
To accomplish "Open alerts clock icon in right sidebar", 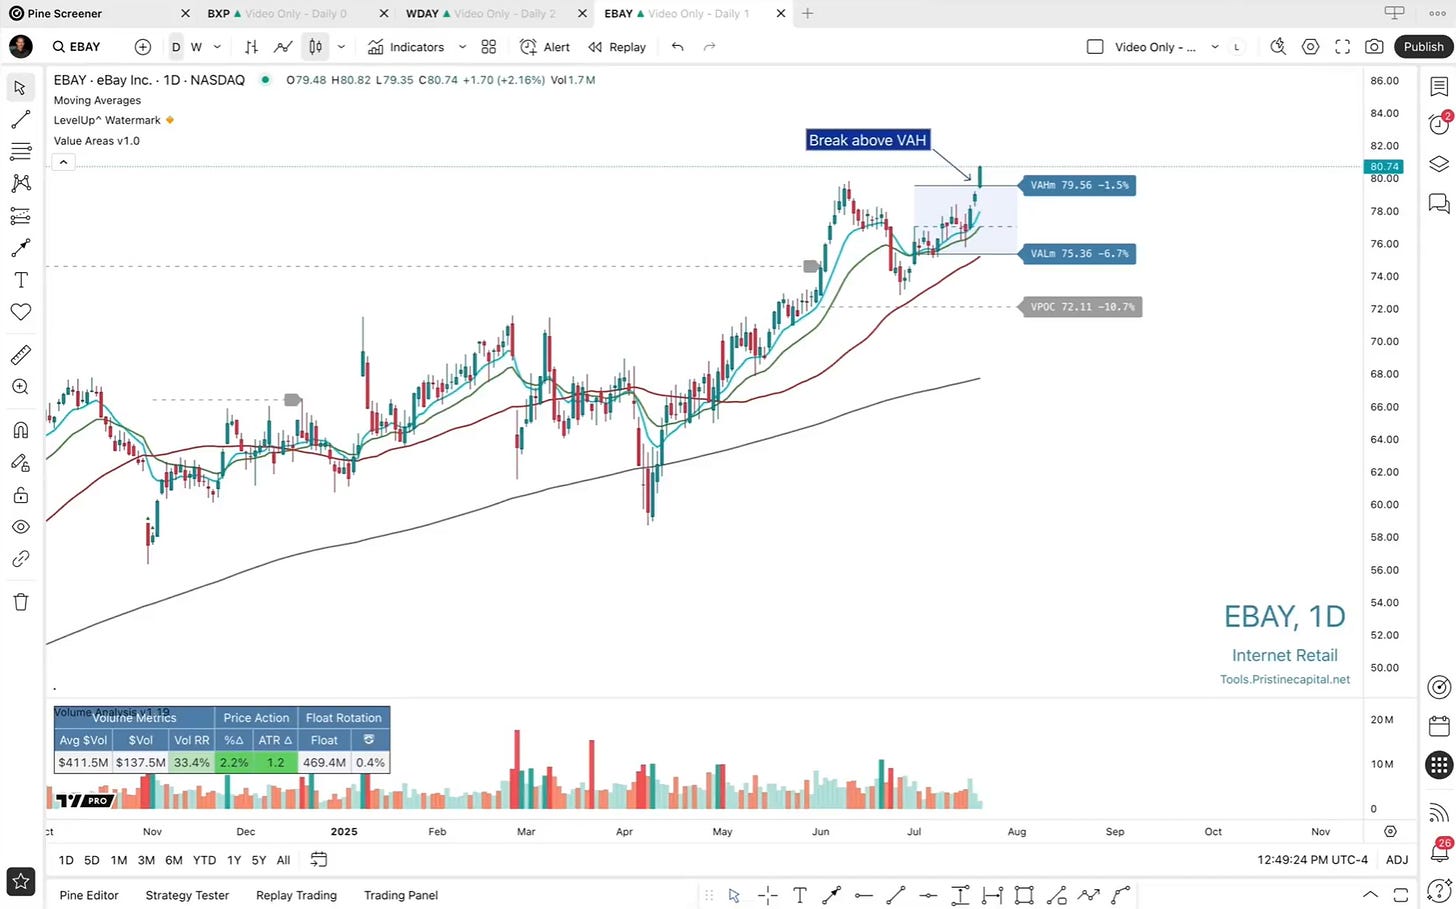I will point(1439,125).
